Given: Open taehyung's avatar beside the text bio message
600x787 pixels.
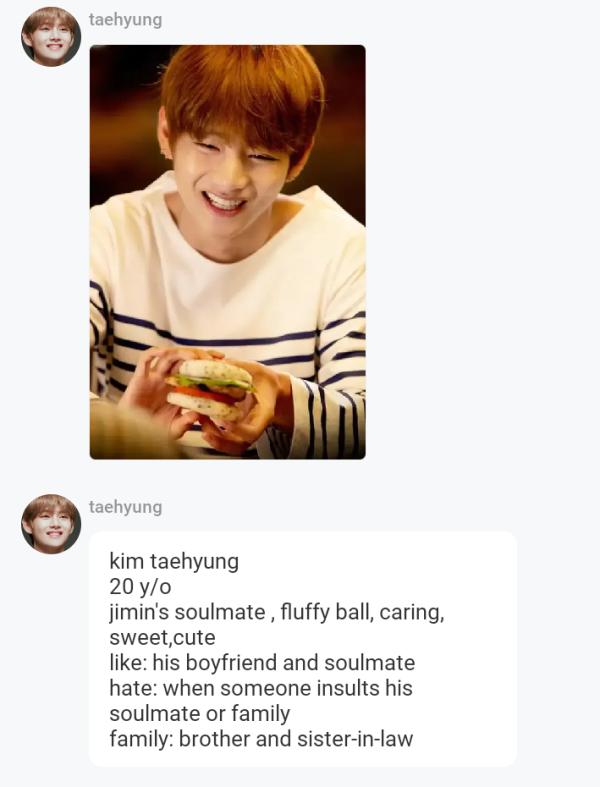Looking at the screenshot, I should pyautogui.click(x=51, y=524).
